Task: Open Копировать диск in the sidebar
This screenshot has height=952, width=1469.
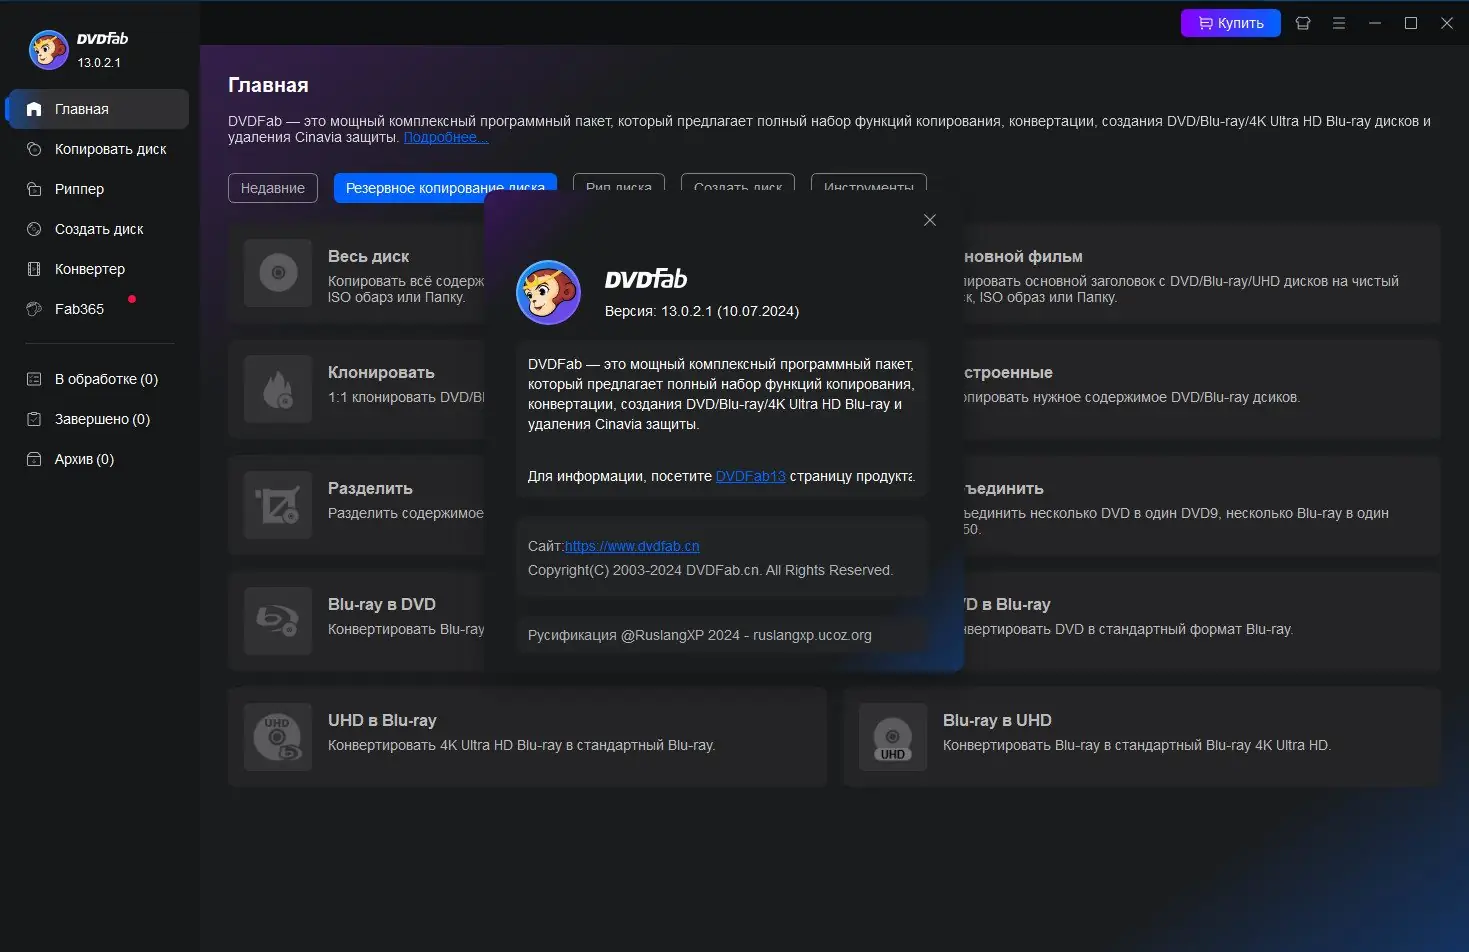Action: click(x=98, y=149)
